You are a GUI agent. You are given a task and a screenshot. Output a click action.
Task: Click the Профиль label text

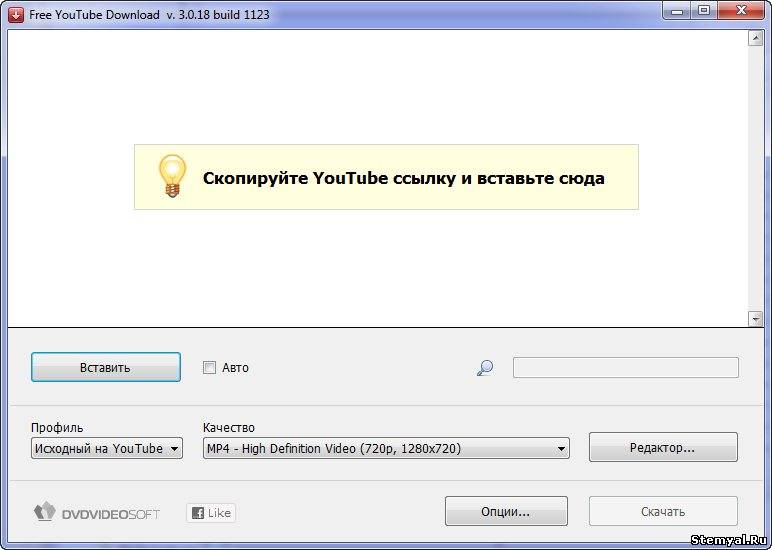(57, 427)
